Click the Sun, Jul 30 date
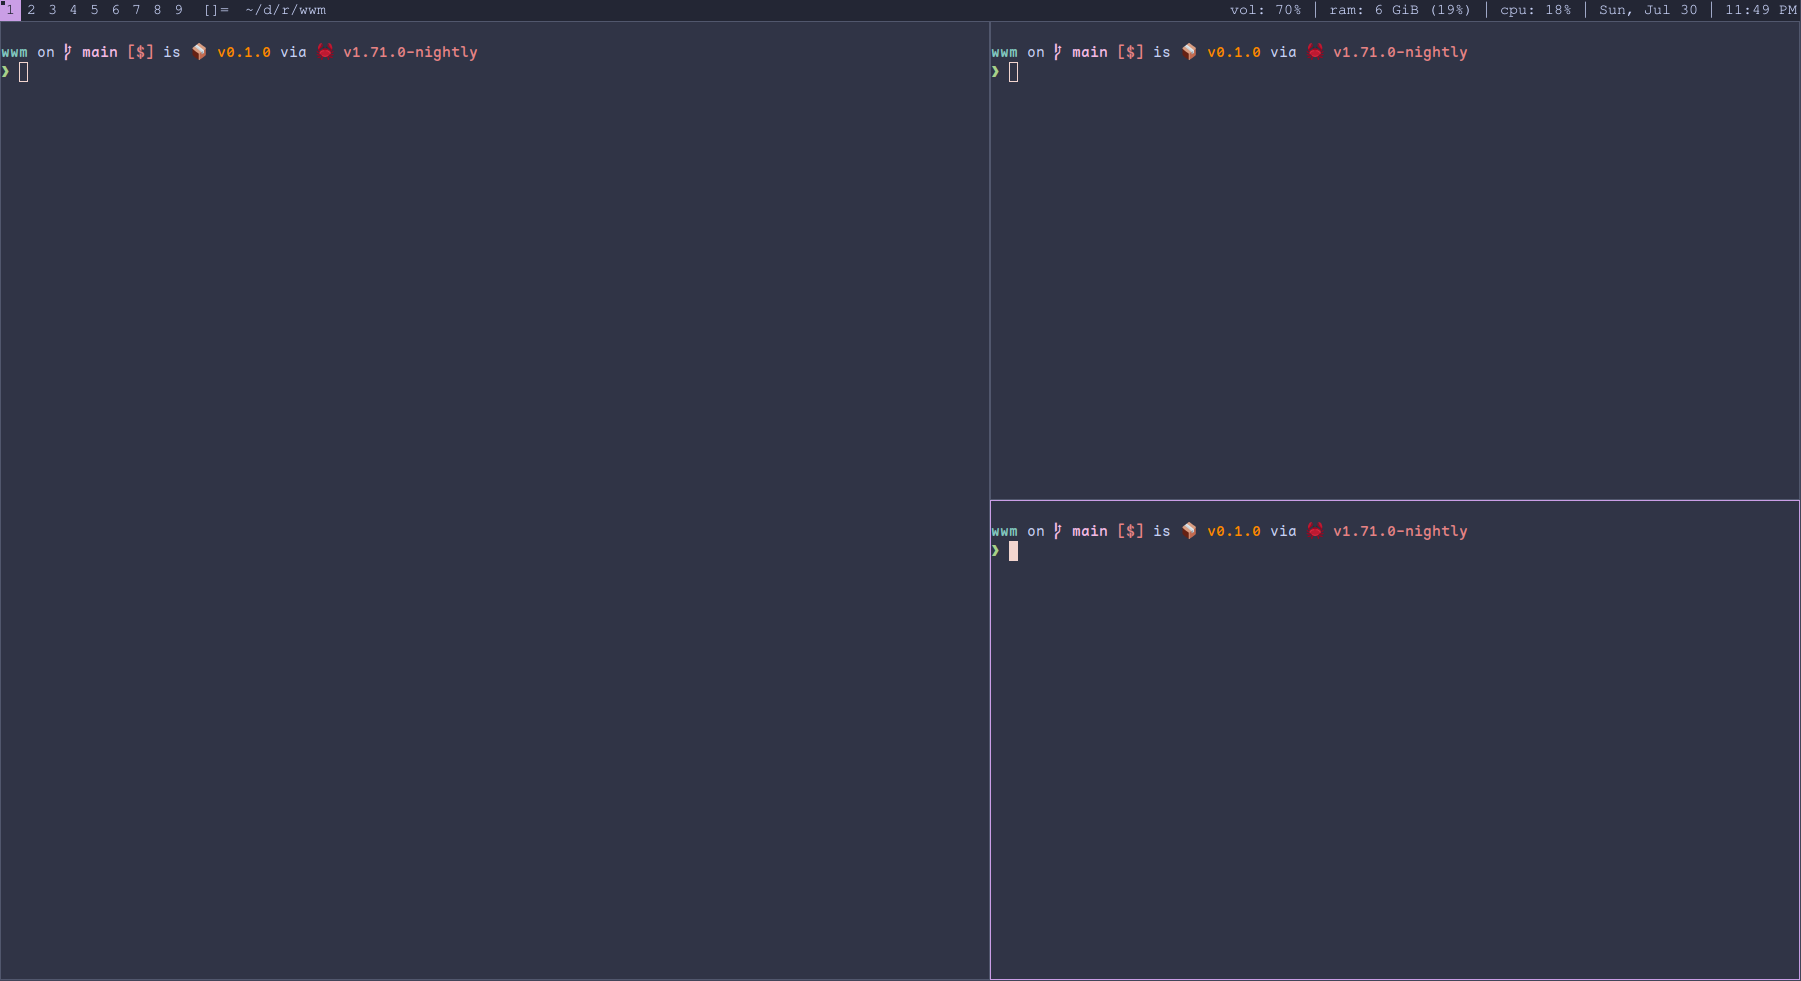Image resolution: width=1801 pixels, height=981 pixels. [x=1648, y=10]
